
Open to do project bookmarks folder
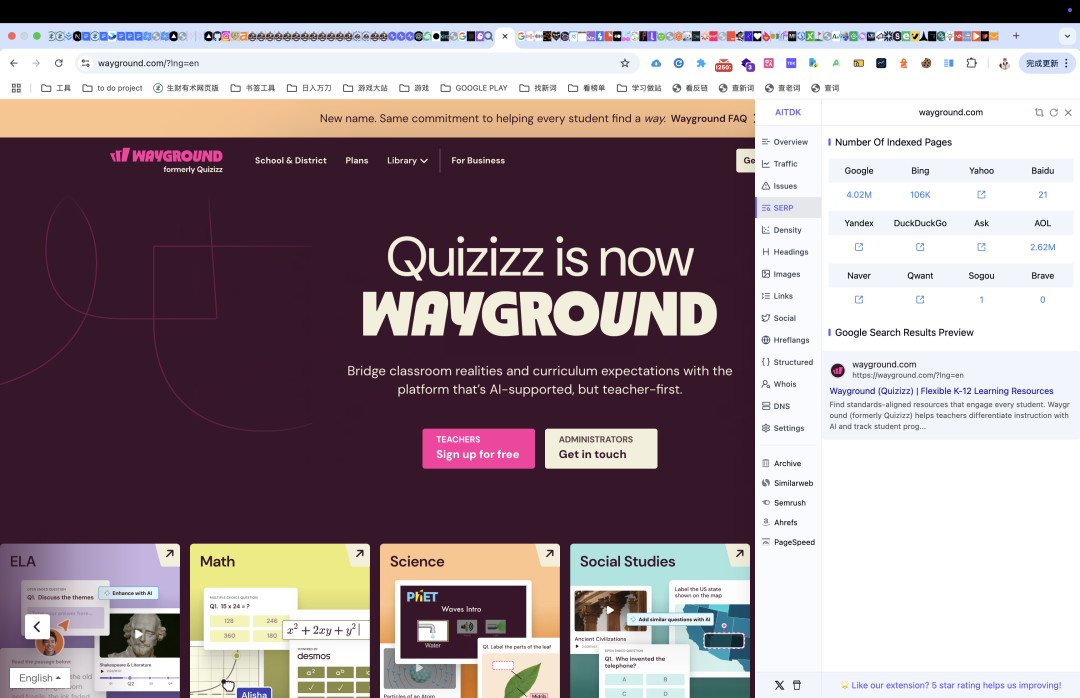coord(112,88)
